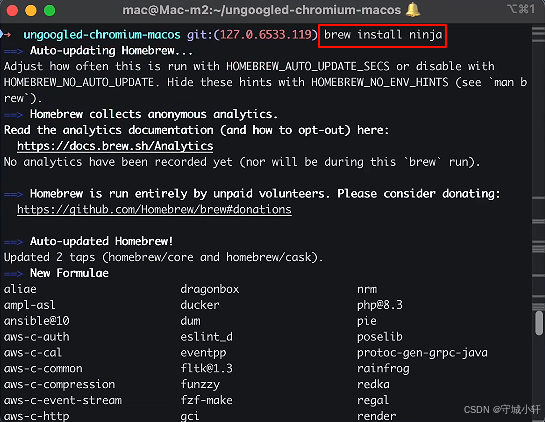Click the 'No analytics have been recorded yet' line
Viewport: 545px width, 422px height.
pyautogui.click(x=242, y=162)
